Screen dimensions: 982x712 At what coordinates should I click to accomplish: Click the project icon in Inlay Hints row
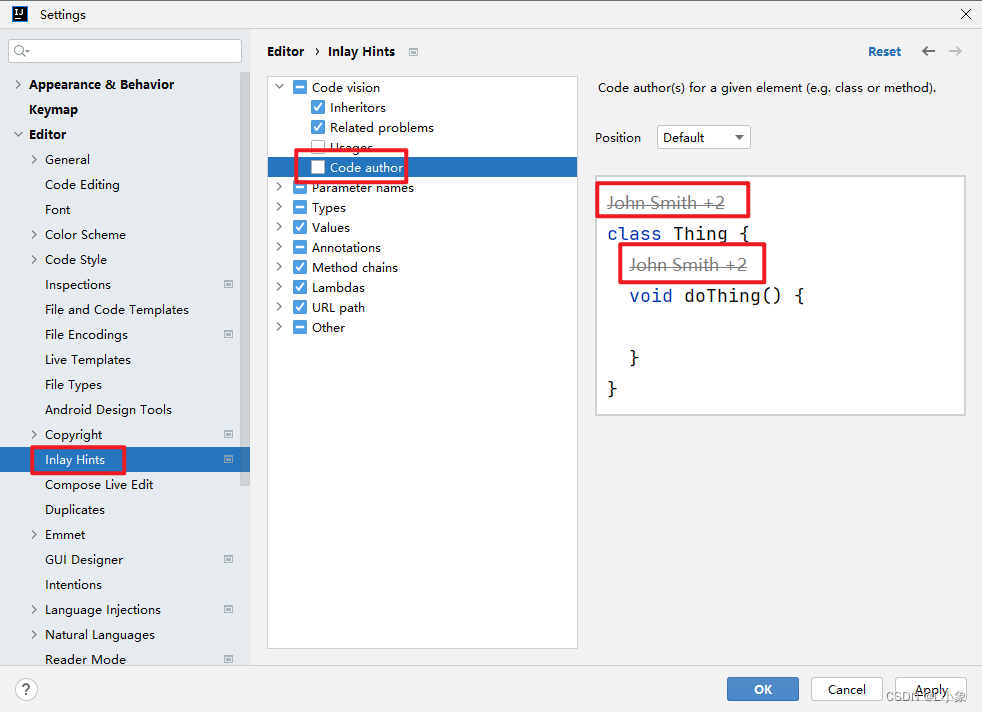pos(229,460)
